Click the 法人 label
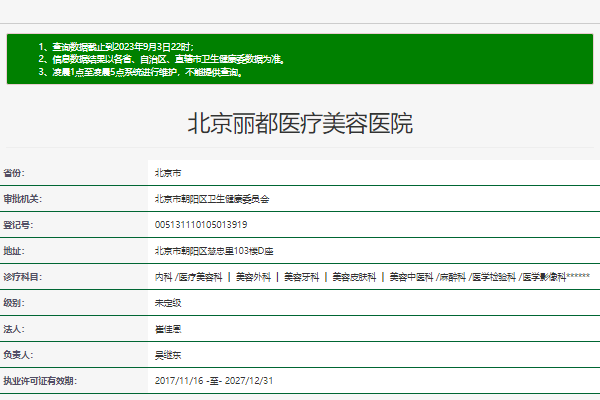600x400 pixels. click(14, 329)
